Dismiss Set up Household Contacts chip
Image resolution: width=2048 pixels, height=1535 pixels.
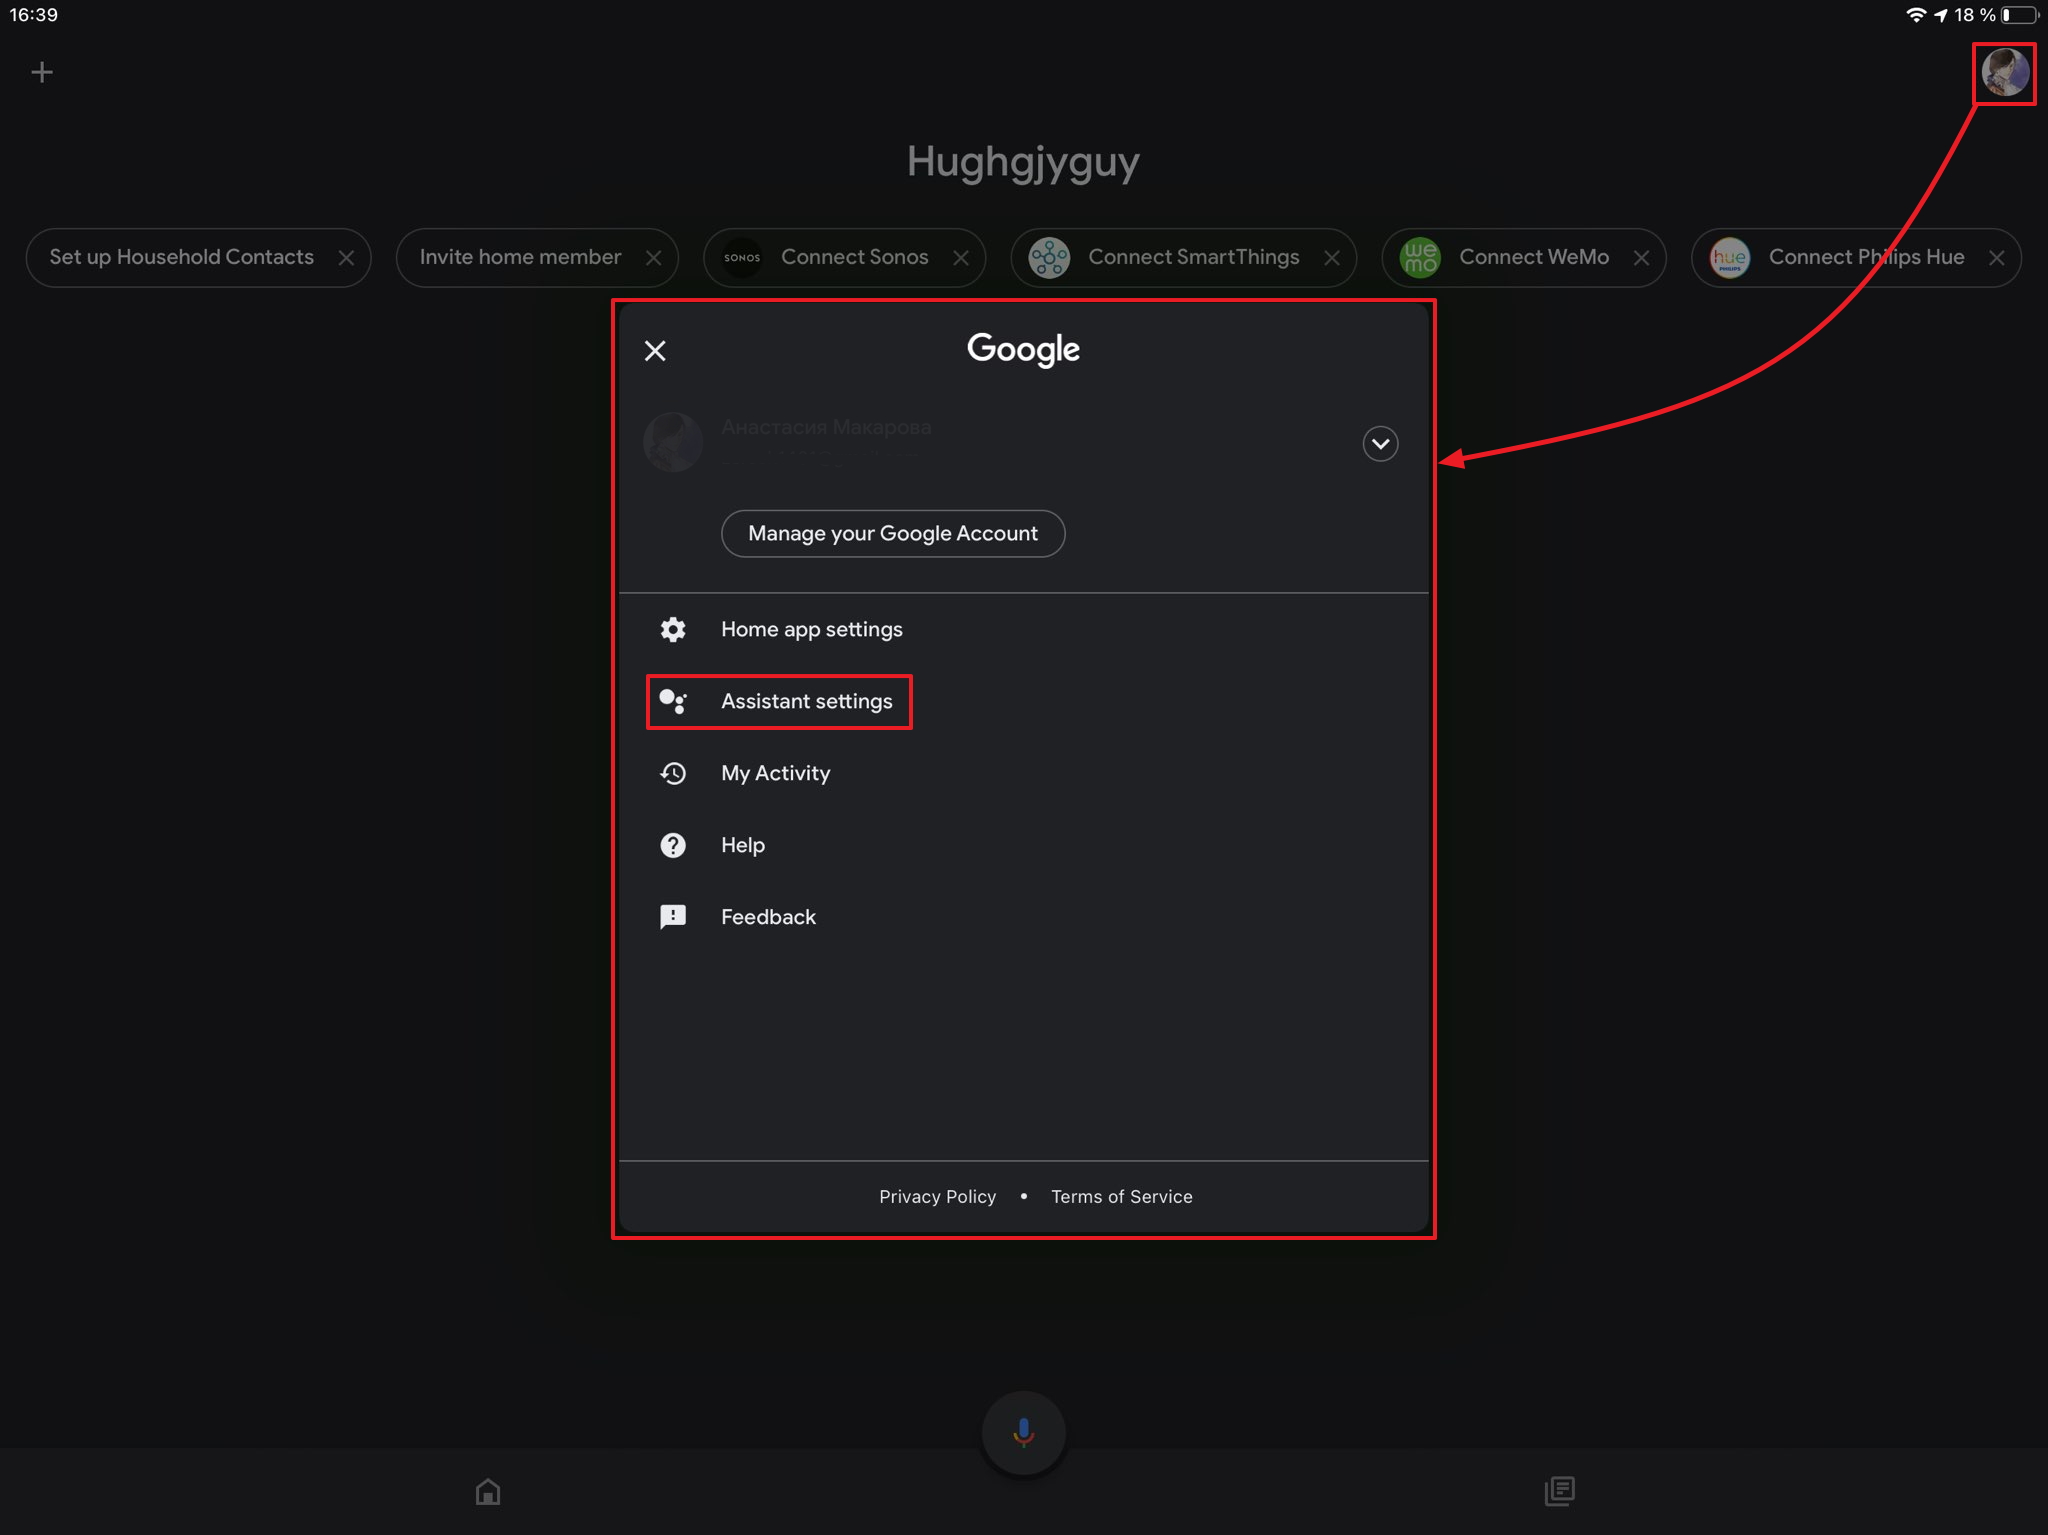pos(346,258)
